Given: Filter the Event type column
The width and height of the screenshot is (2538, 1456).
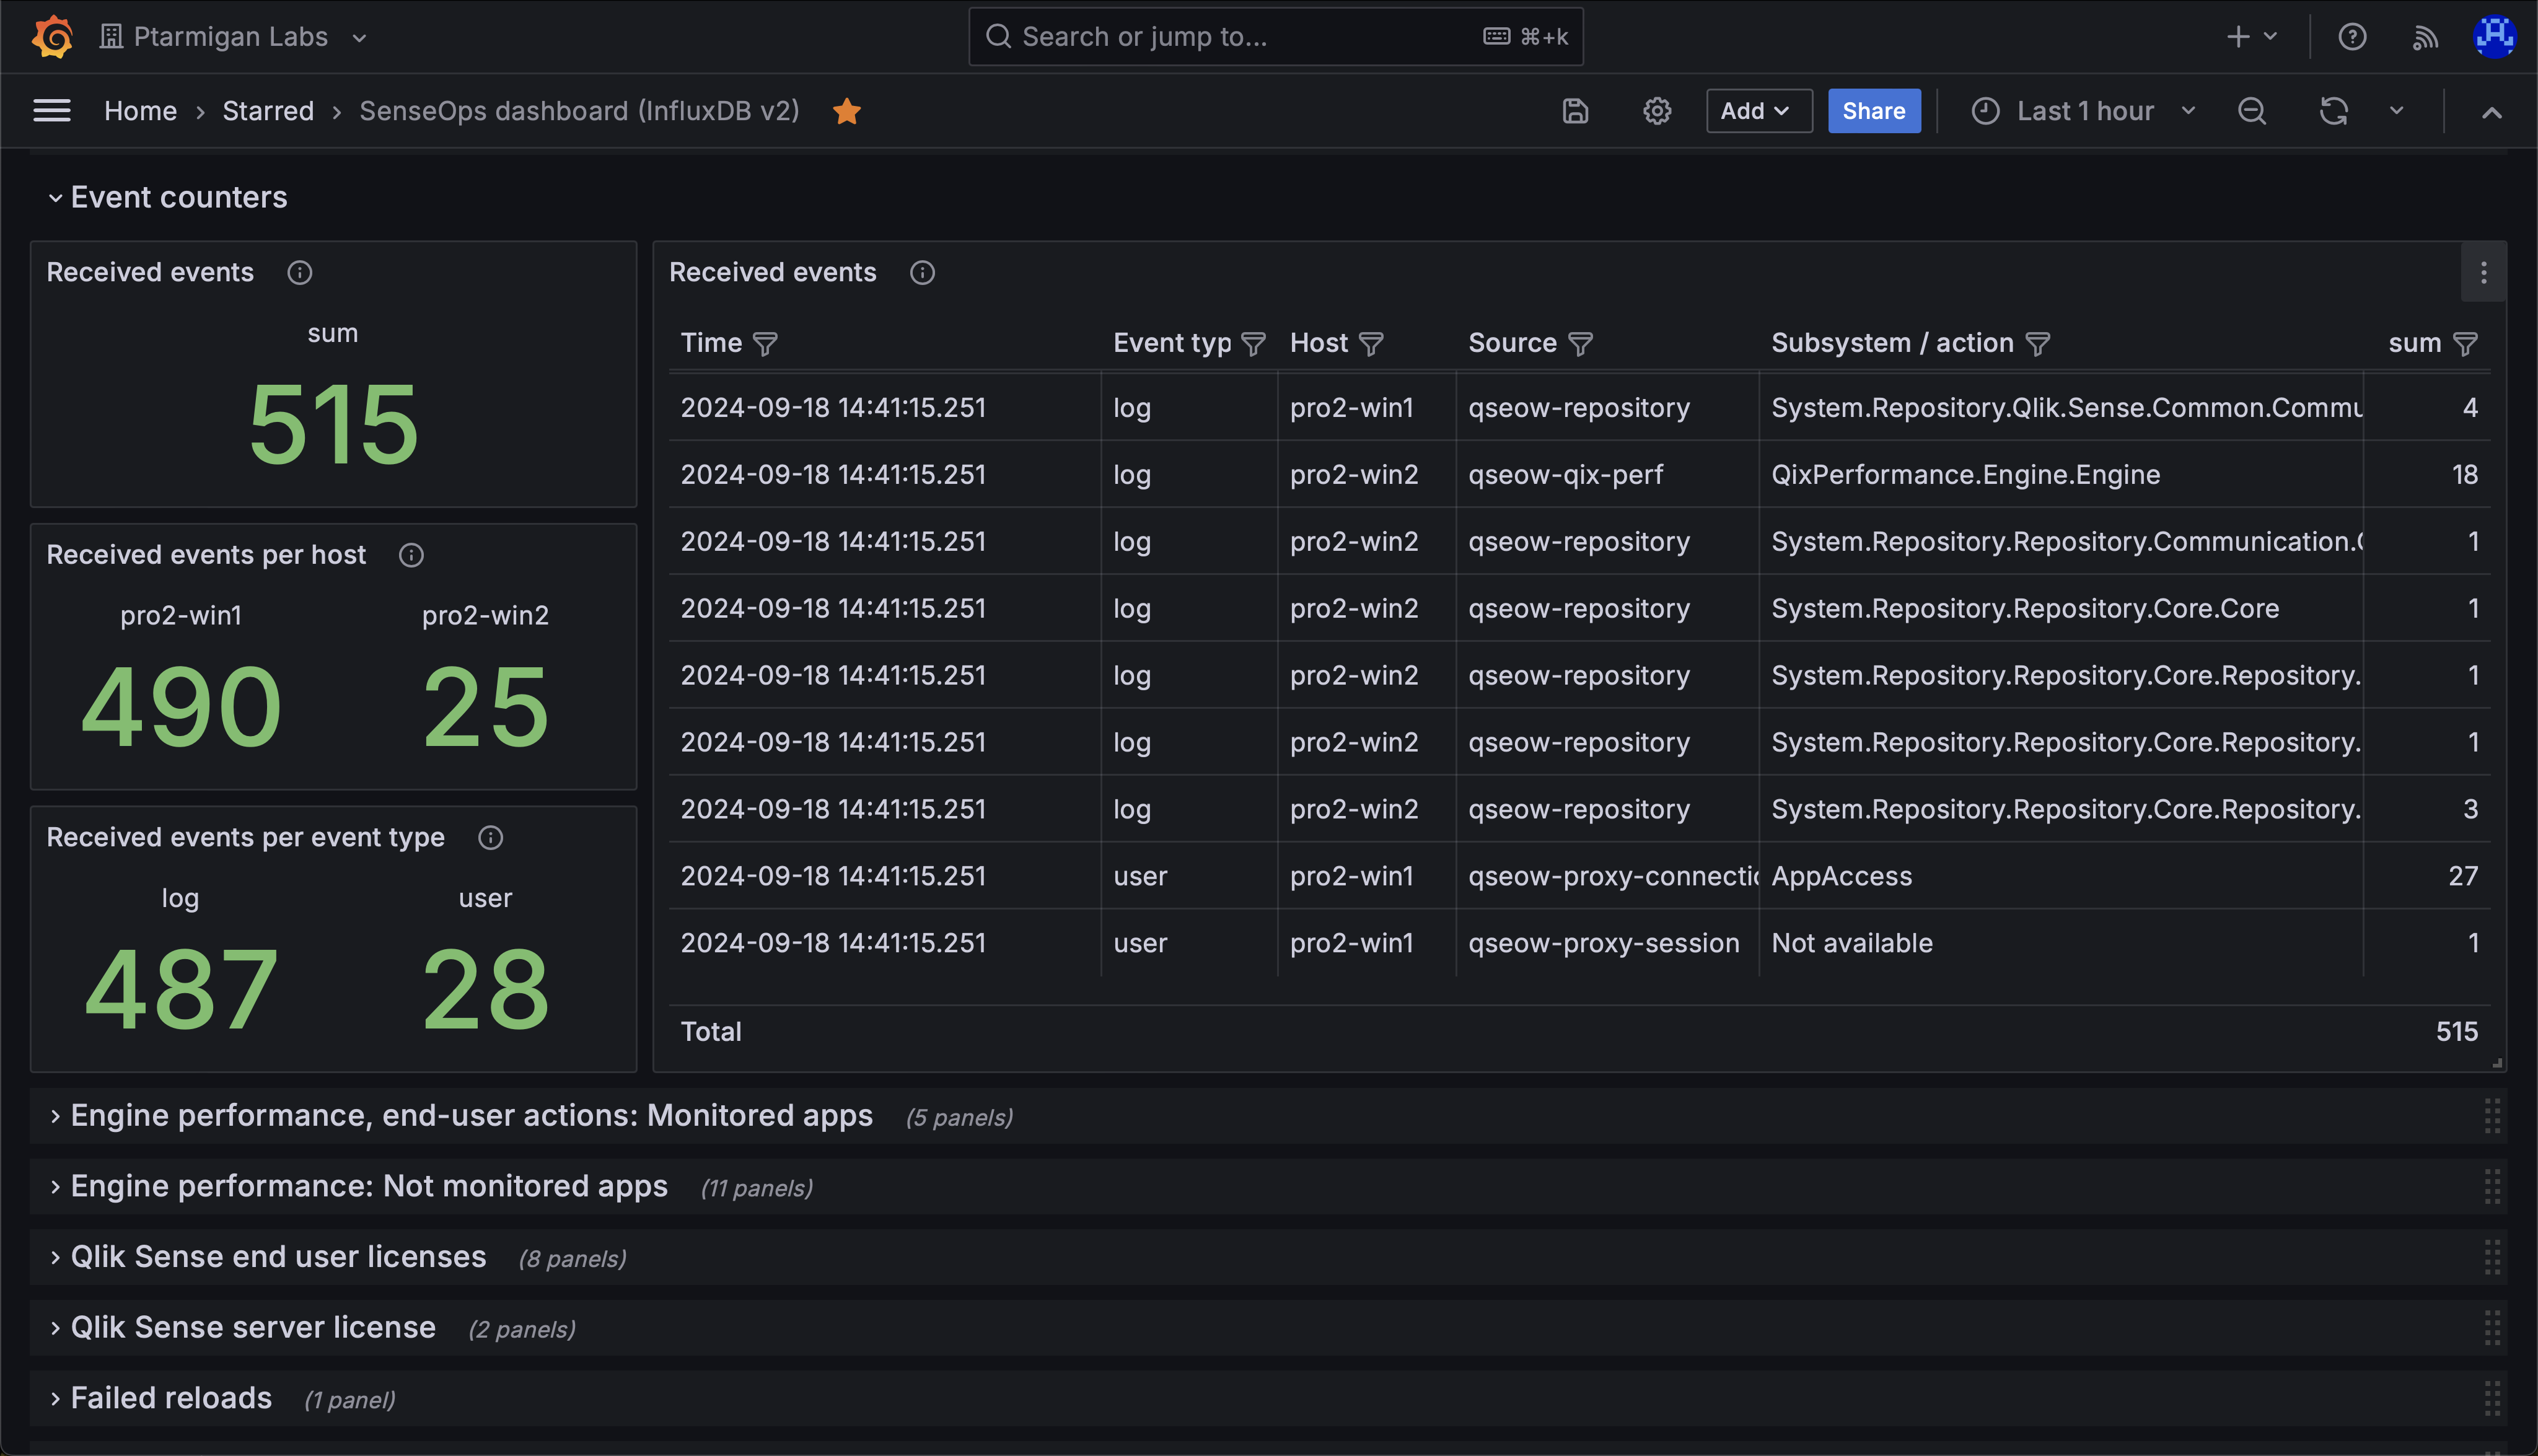Looking at the screenshot, I should (x=1253, y=344).
